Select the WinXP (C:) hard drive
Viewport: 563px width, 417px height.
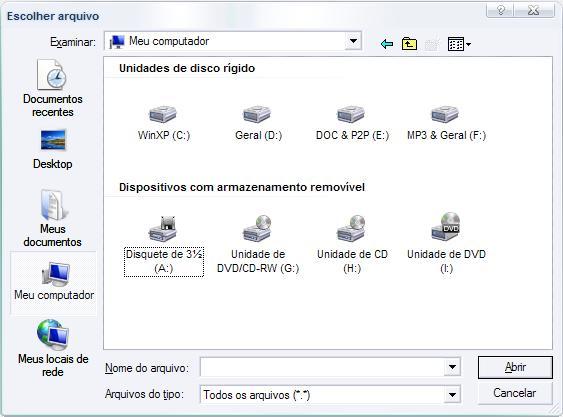(x=163, y=123)
